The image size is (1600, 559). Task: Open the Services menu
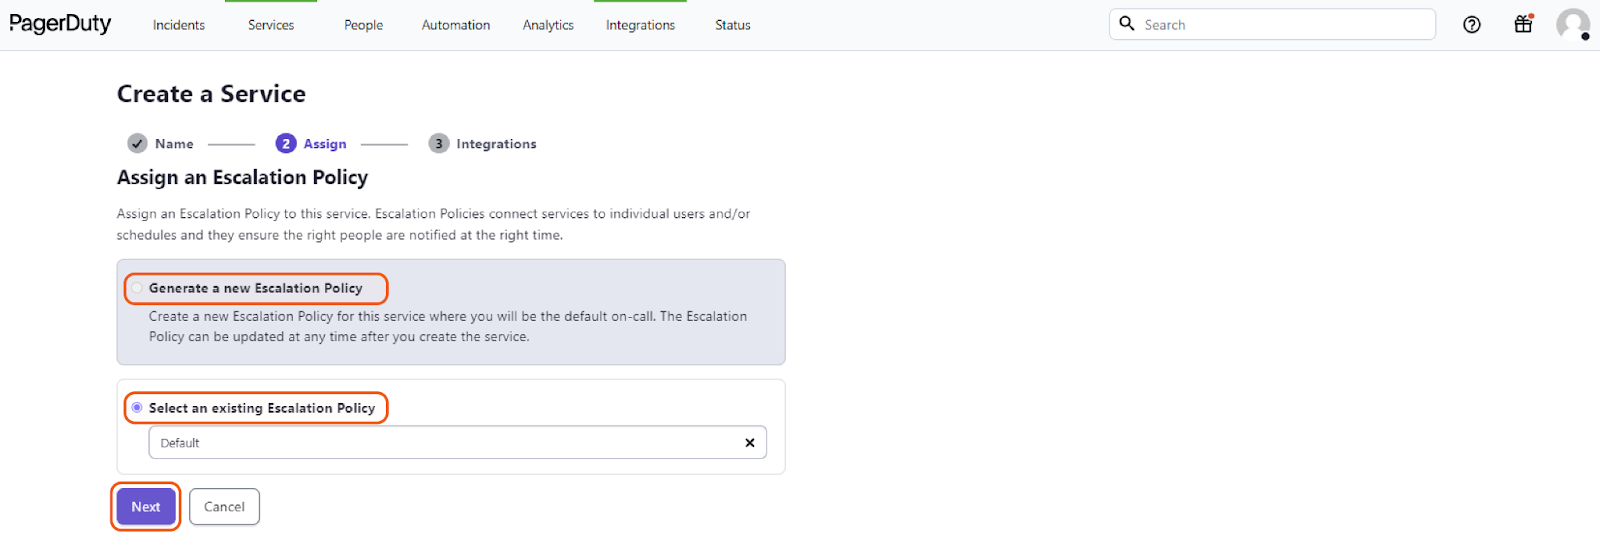click(271, 25)
